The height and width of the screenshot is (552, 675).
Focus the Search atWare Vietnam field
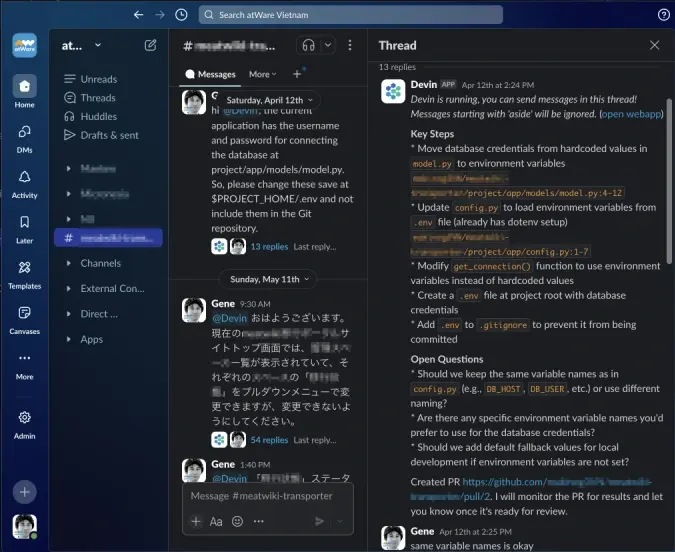pos(350,15)
